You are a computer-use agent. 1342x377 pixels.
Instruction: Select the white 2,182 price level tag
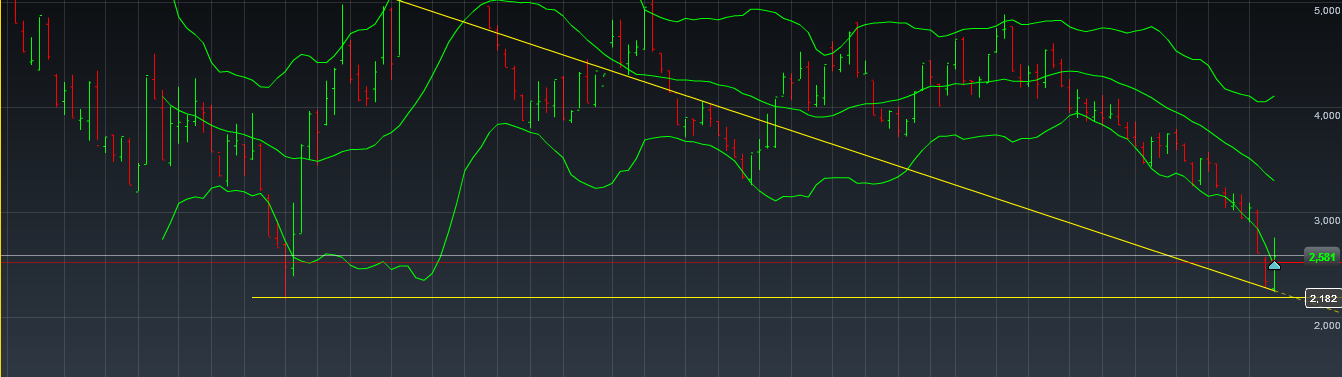click(1323, 298)
